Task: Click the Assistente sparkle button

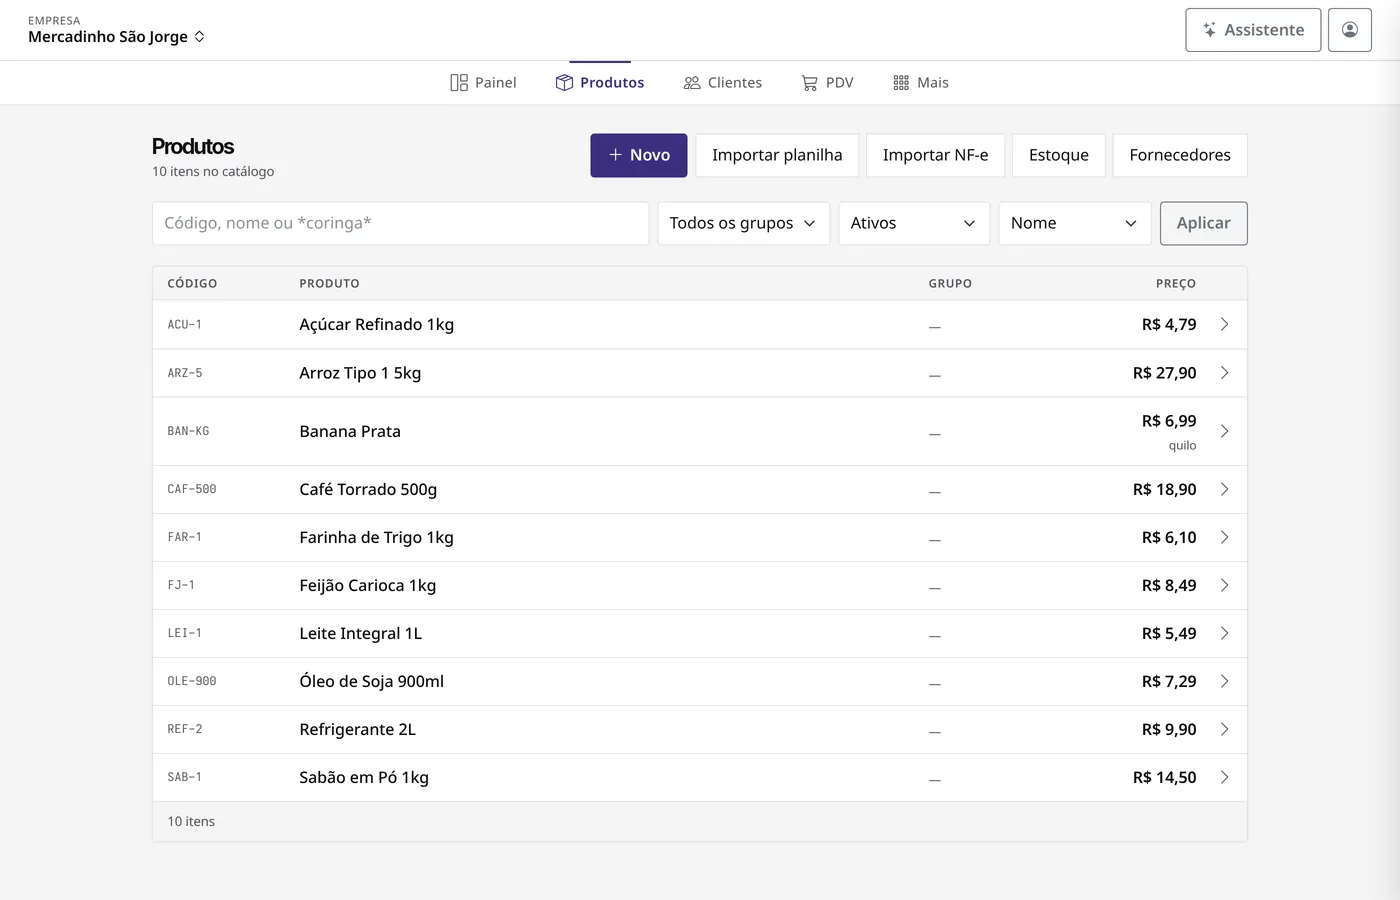Action: pos(1253,30)
